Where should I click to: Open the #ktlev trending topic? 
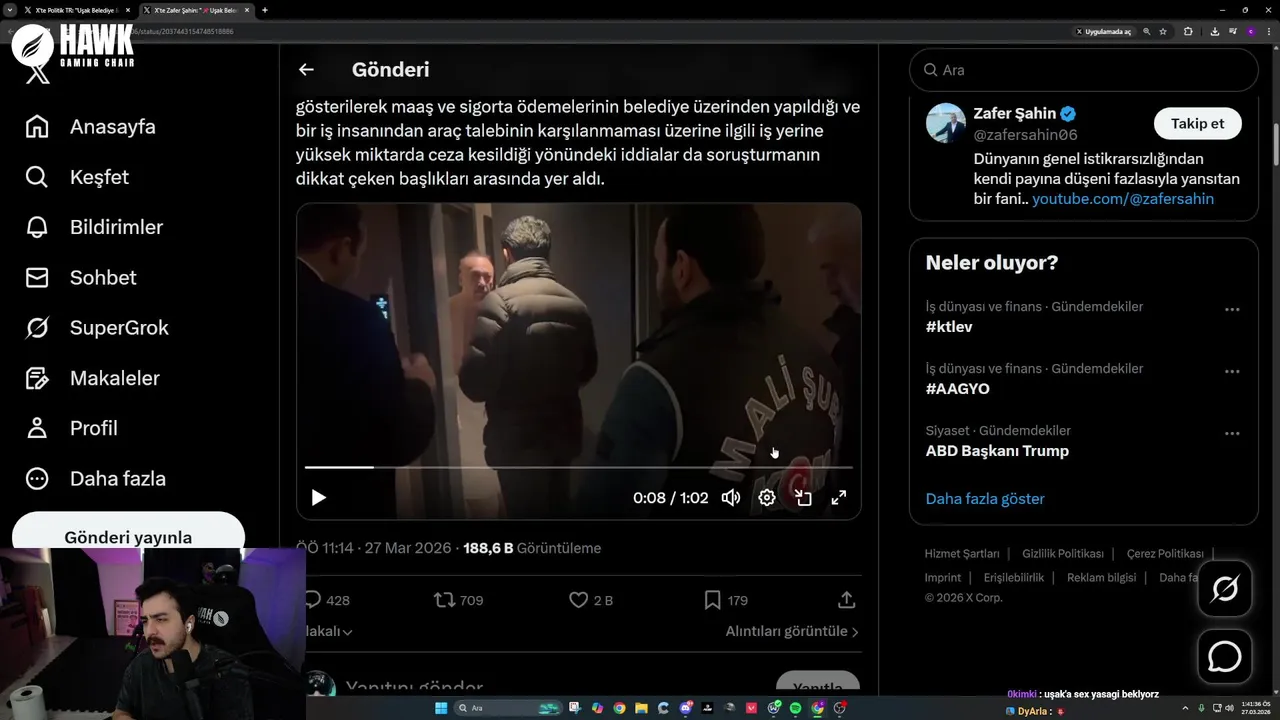[x=949, y=327]
